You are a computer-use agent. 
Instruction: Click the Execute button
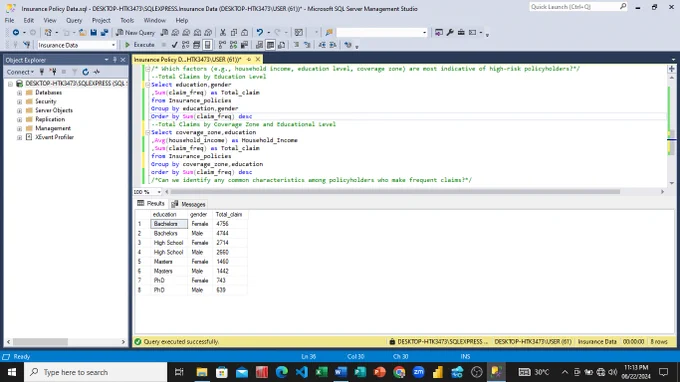140,45
